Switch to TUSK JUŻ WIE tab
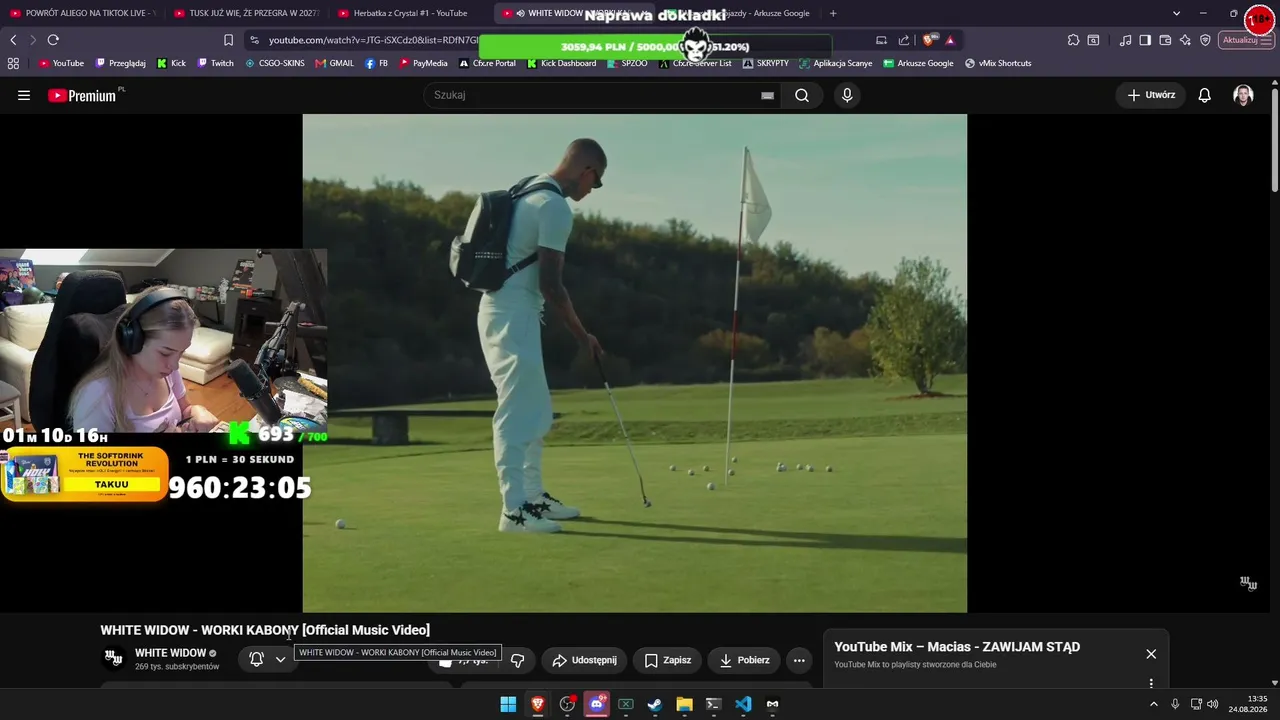This screenshot has height=720, width=1280. pyautogui.click(x=246, y=13)
